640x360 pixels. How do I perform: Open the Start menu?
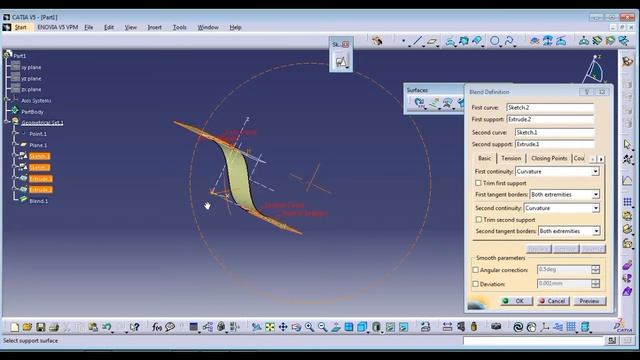click(20, 27)
